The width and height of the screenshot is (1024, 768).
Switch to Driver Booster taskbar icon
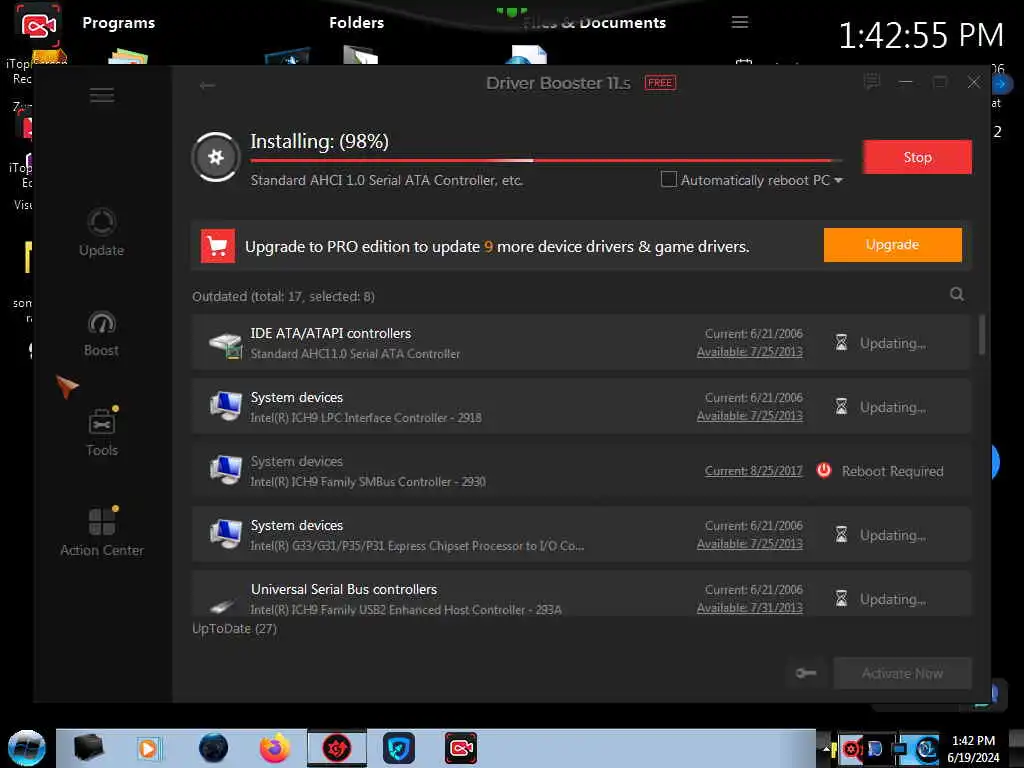337,748
